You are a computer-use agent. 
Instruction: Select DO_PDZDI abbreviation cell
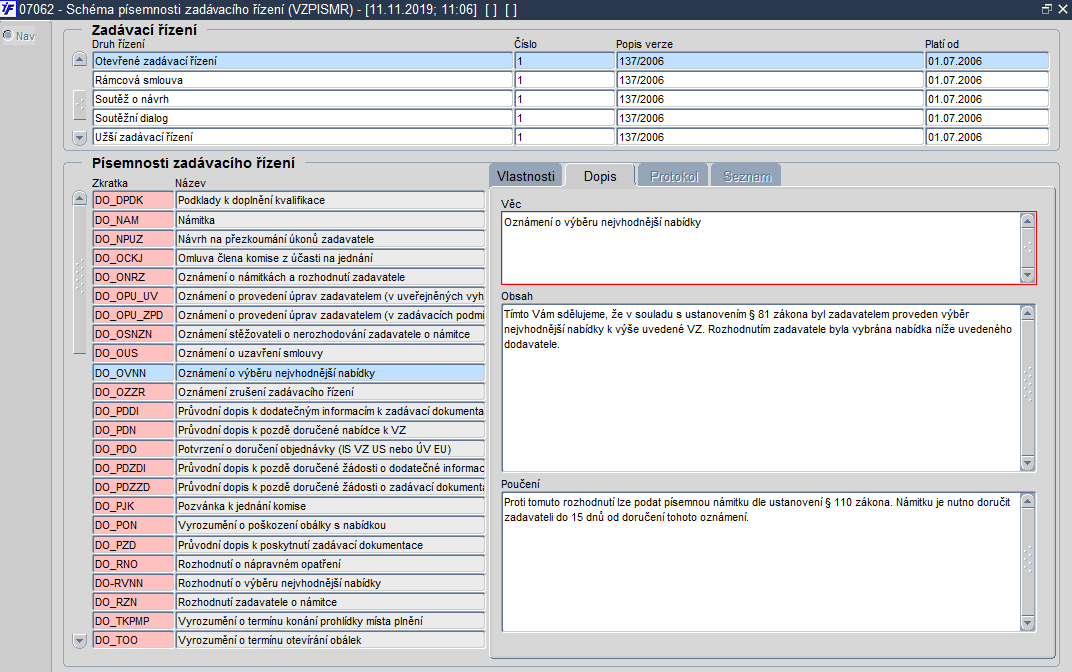point(133,468)
